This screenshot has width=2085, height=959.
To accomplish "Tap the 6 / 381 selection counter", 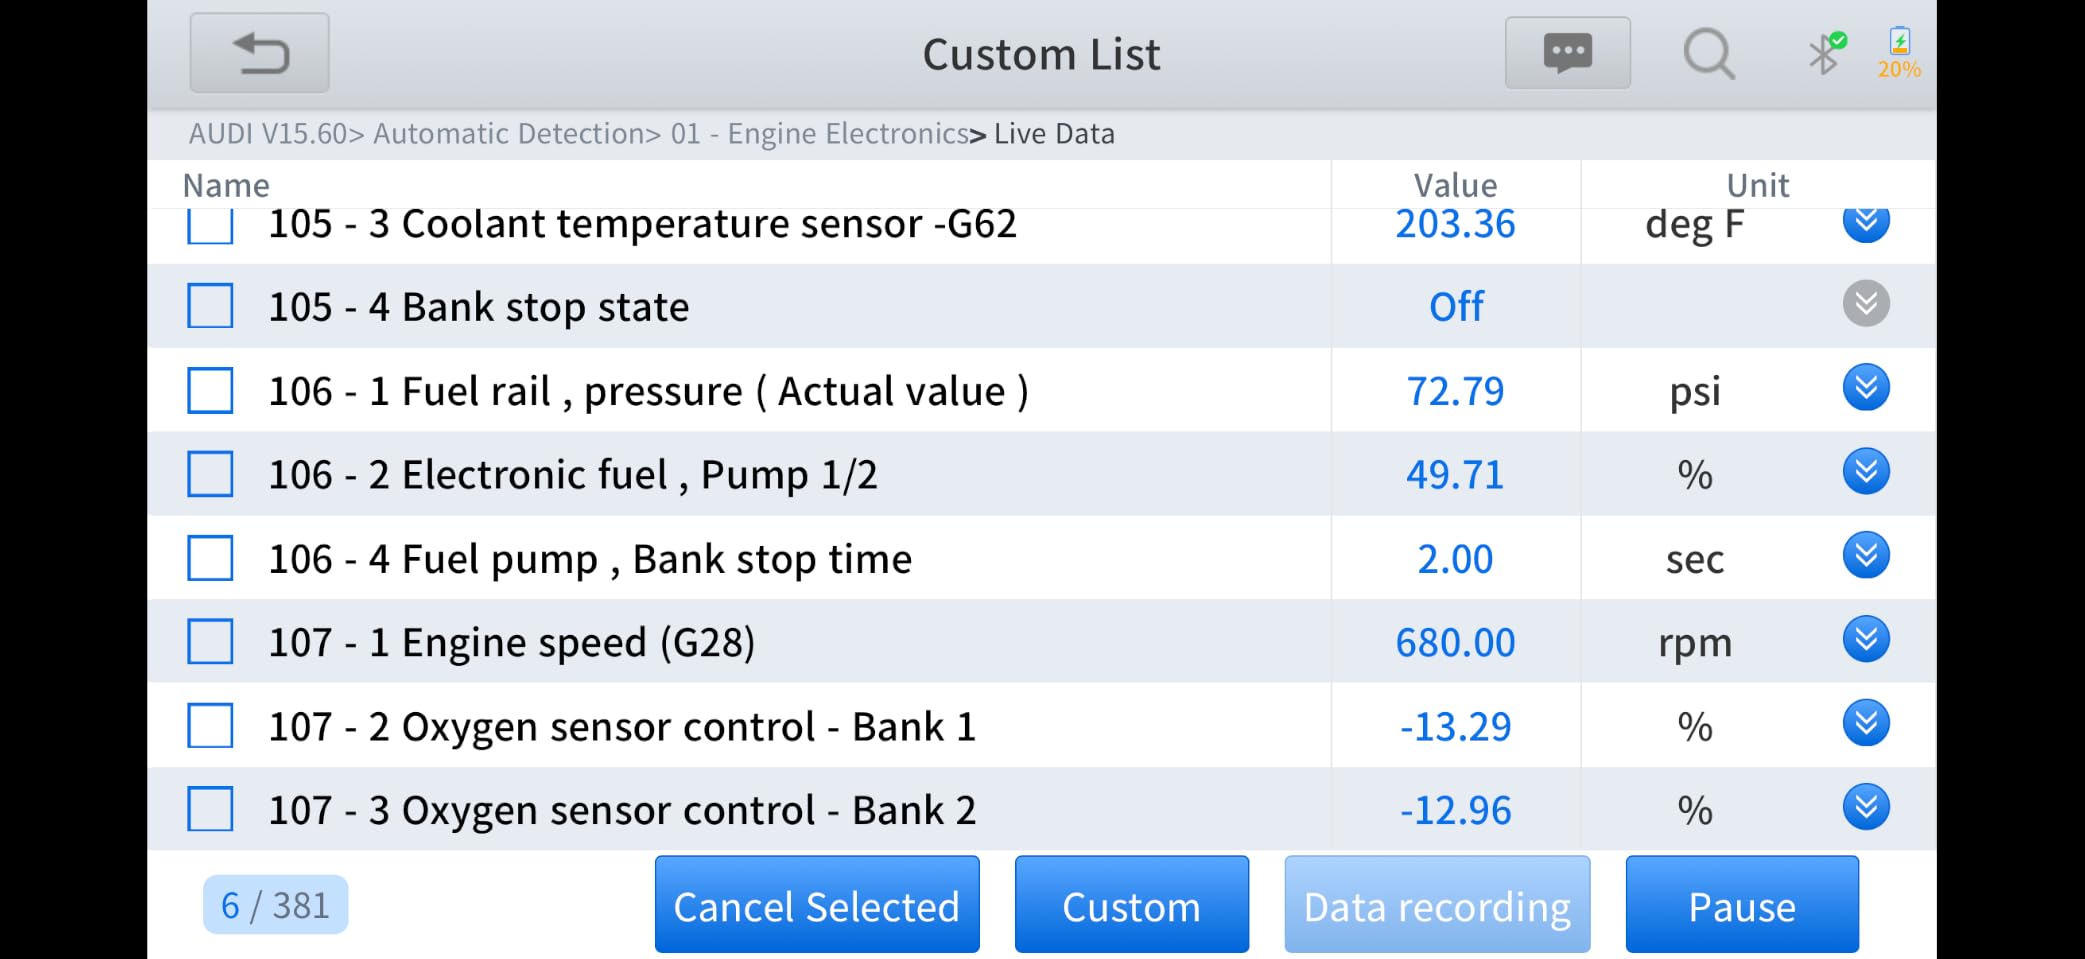I will 275,905.
